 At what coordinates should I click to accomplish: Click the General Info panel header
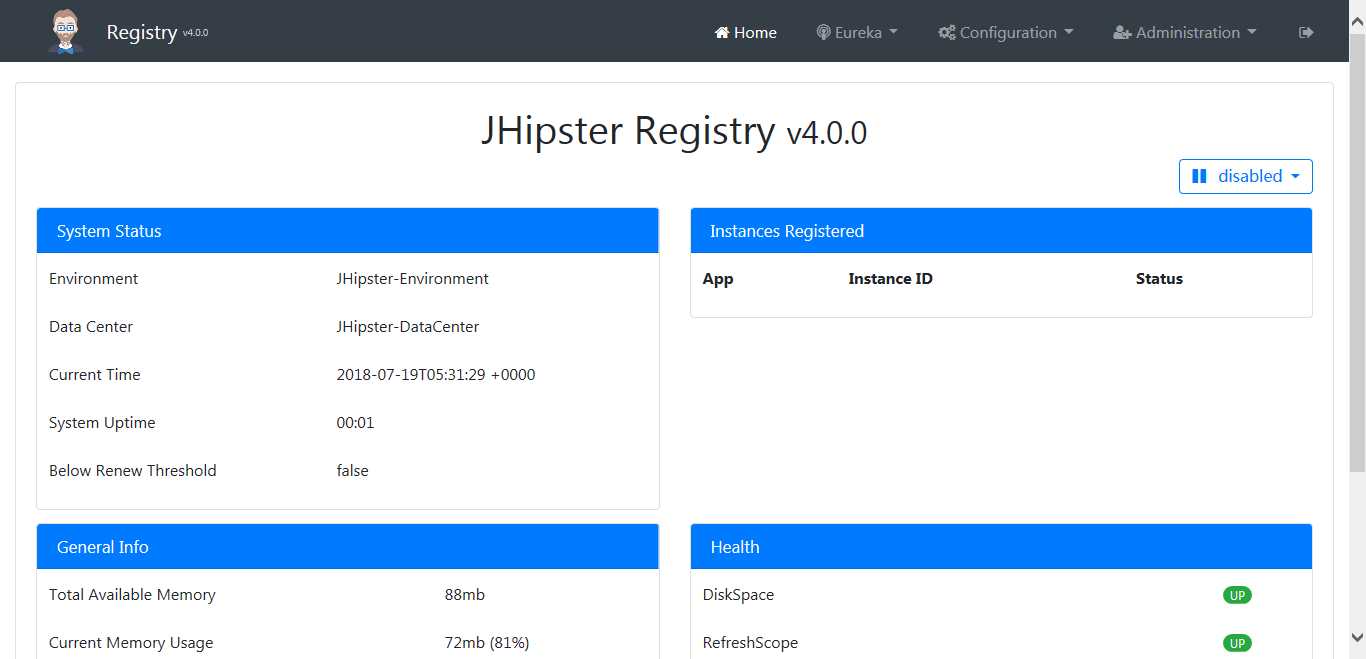click(x=348, y=547)
